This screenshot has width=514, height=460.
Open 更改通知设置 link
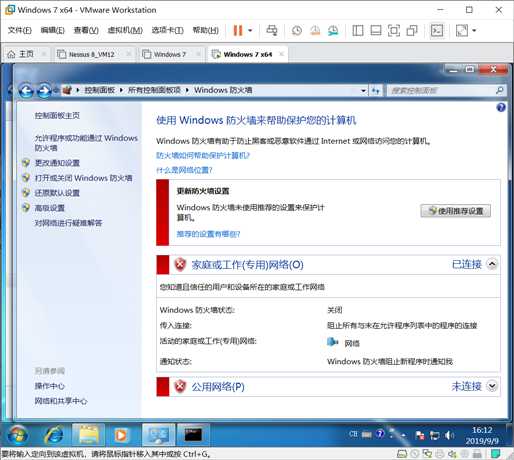pyautogui.click(x=57, y=163)
